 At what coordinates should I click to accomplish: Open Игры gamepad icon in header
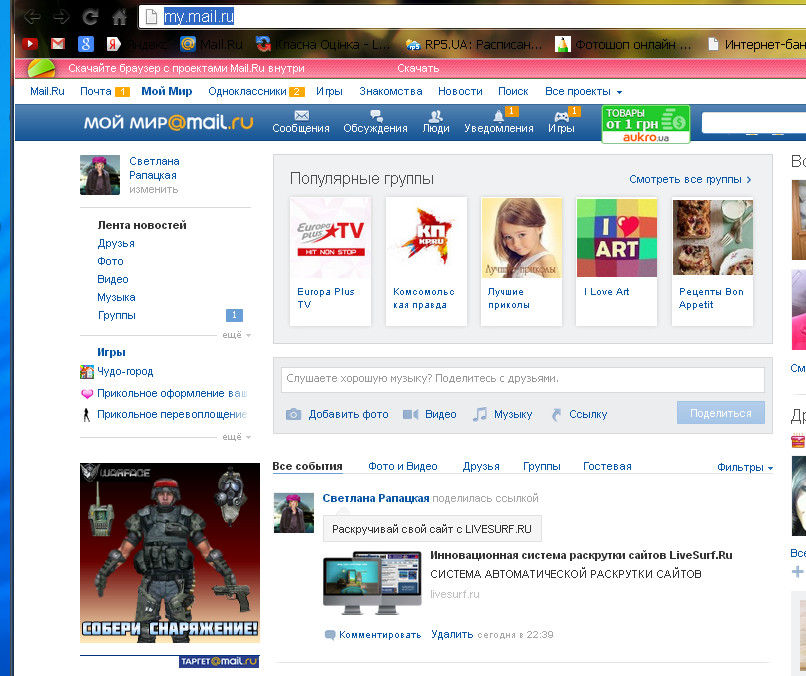pos(561,116)
